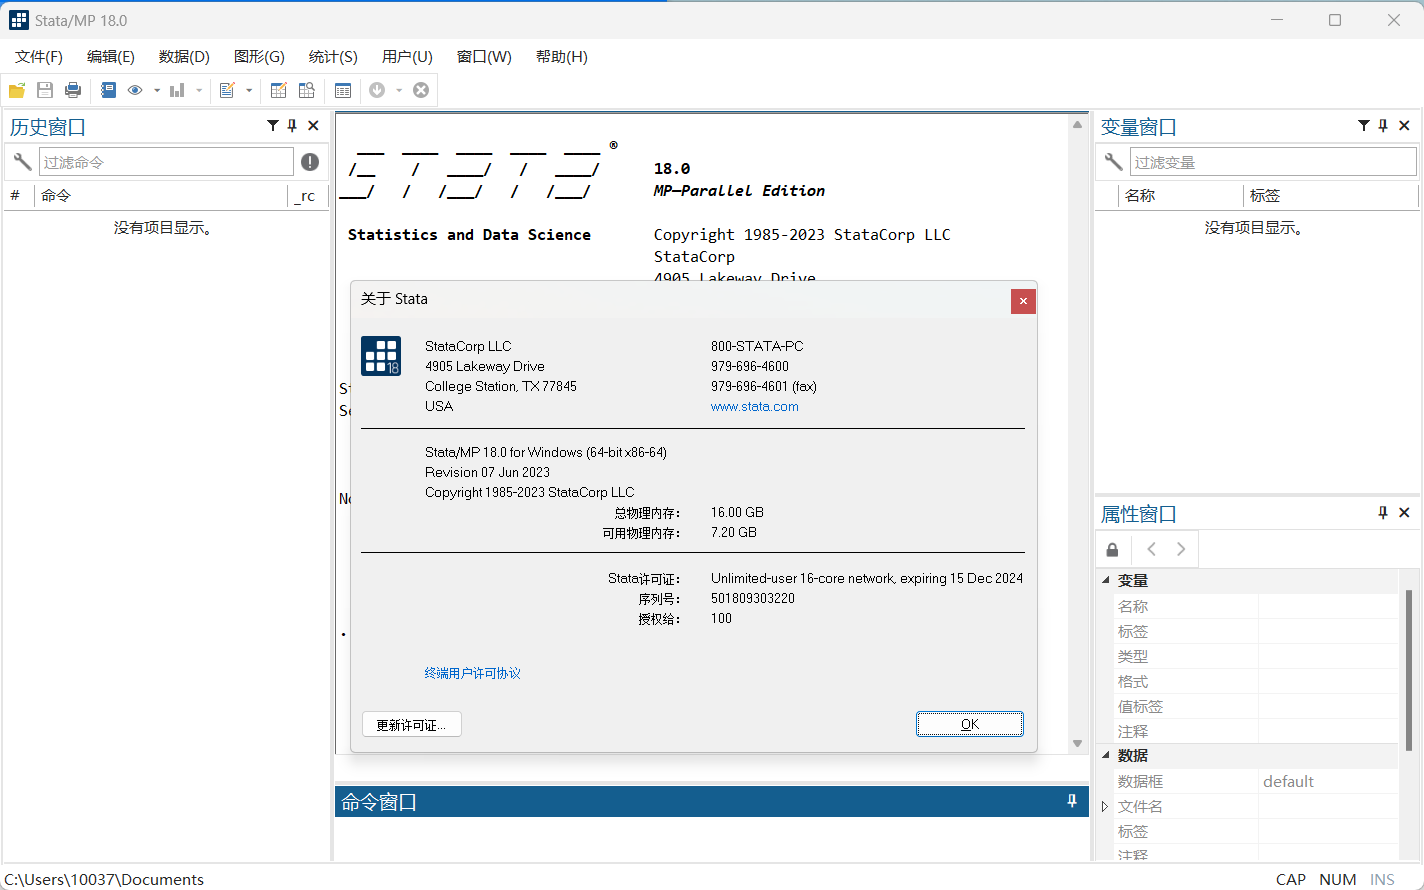This screenshot has height=890, width=1424.
Task: Click the exclamation error filter icon
Action: [310, 161]
